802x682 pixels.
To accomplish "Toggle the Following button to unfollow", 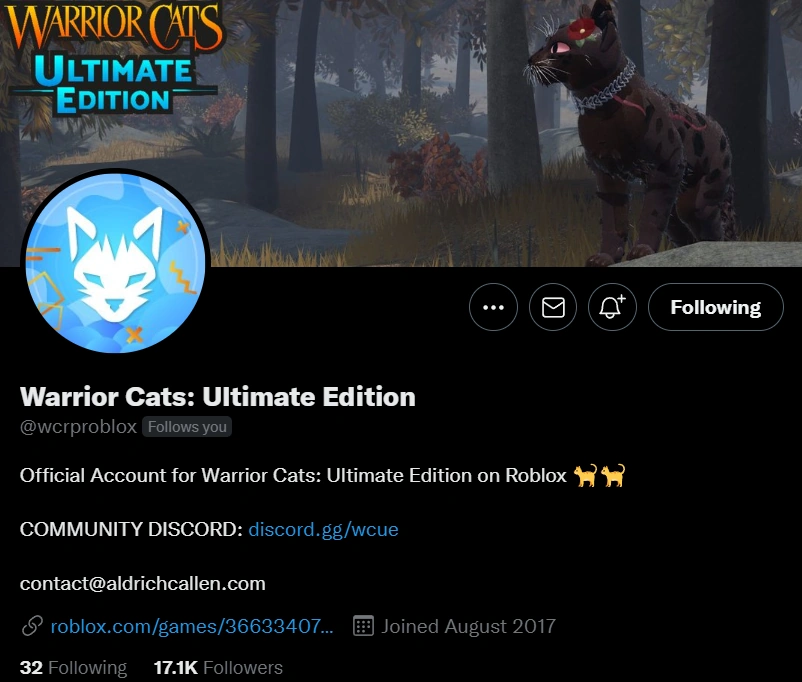I will (716, 307).
